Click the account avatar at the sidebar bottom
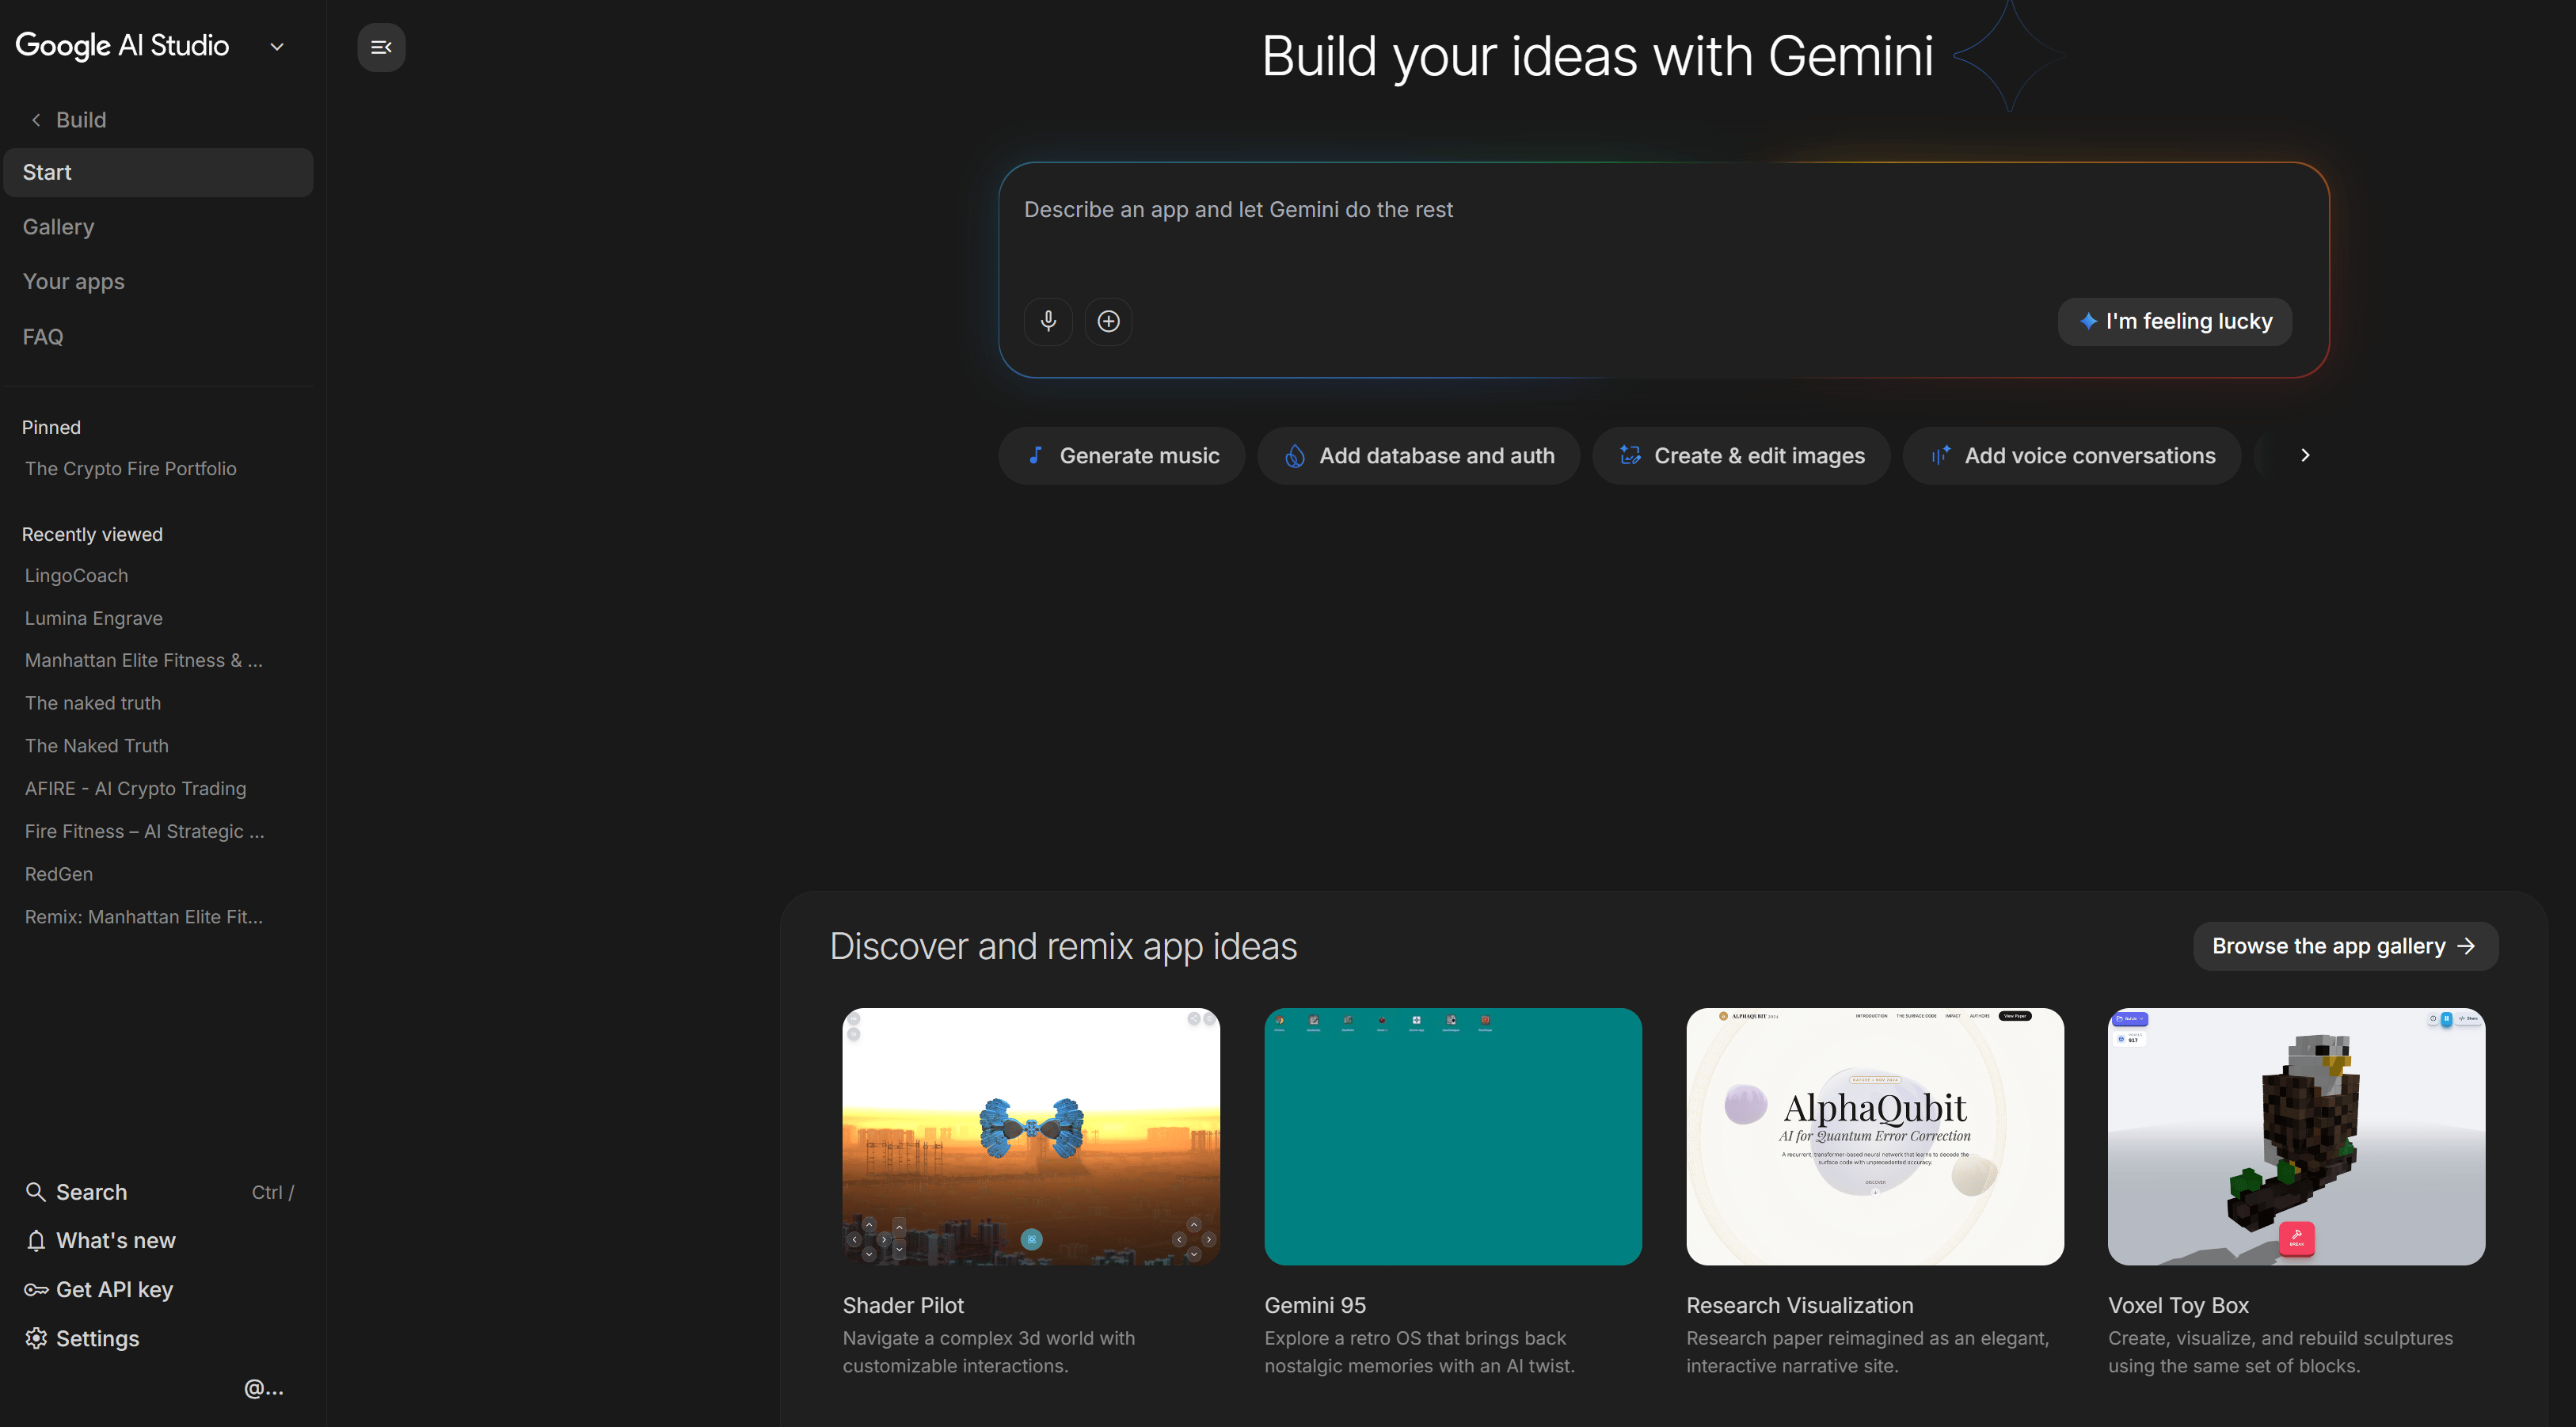 point(263,1388)
